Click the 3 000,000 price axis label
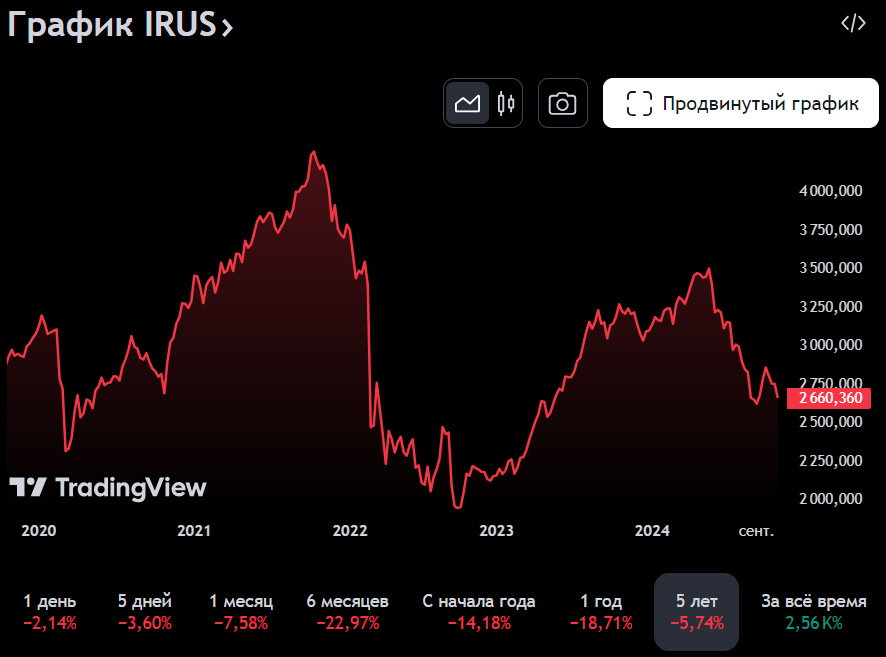The image size is (886, 657). coord(831,345)
